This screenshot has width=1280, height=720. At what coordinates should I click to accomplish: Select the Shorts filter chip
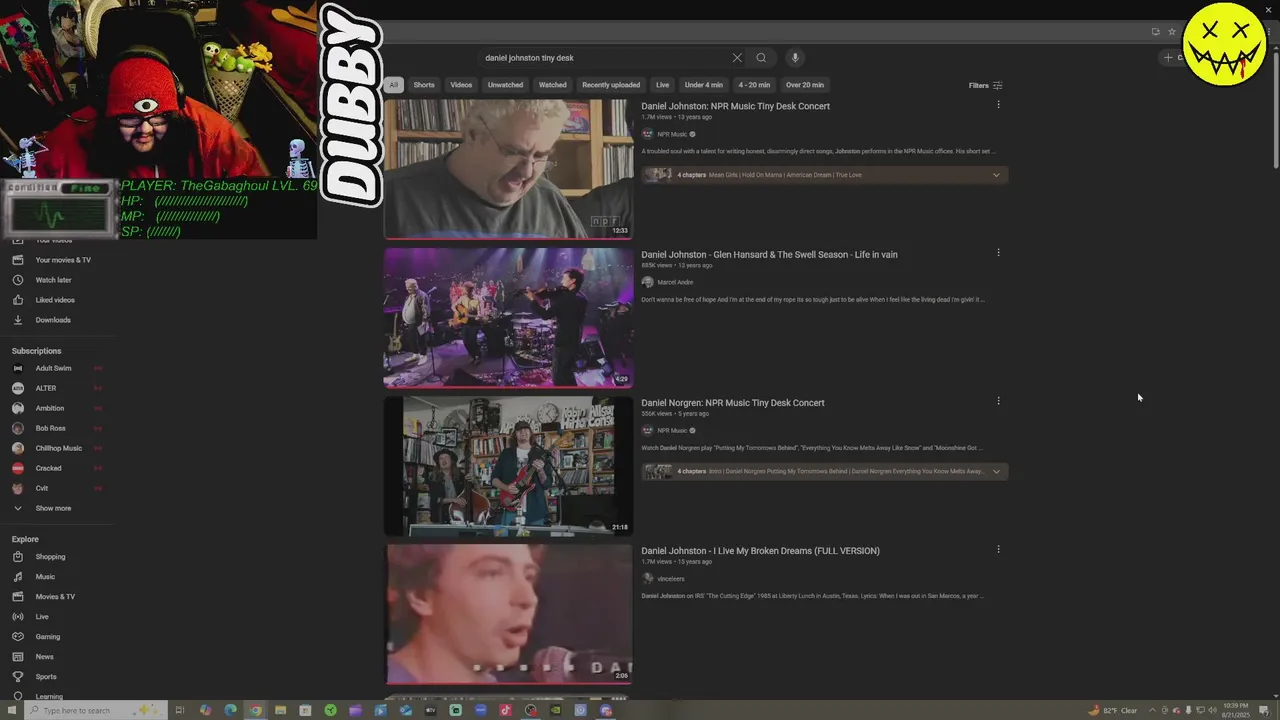tap(424, 85)
